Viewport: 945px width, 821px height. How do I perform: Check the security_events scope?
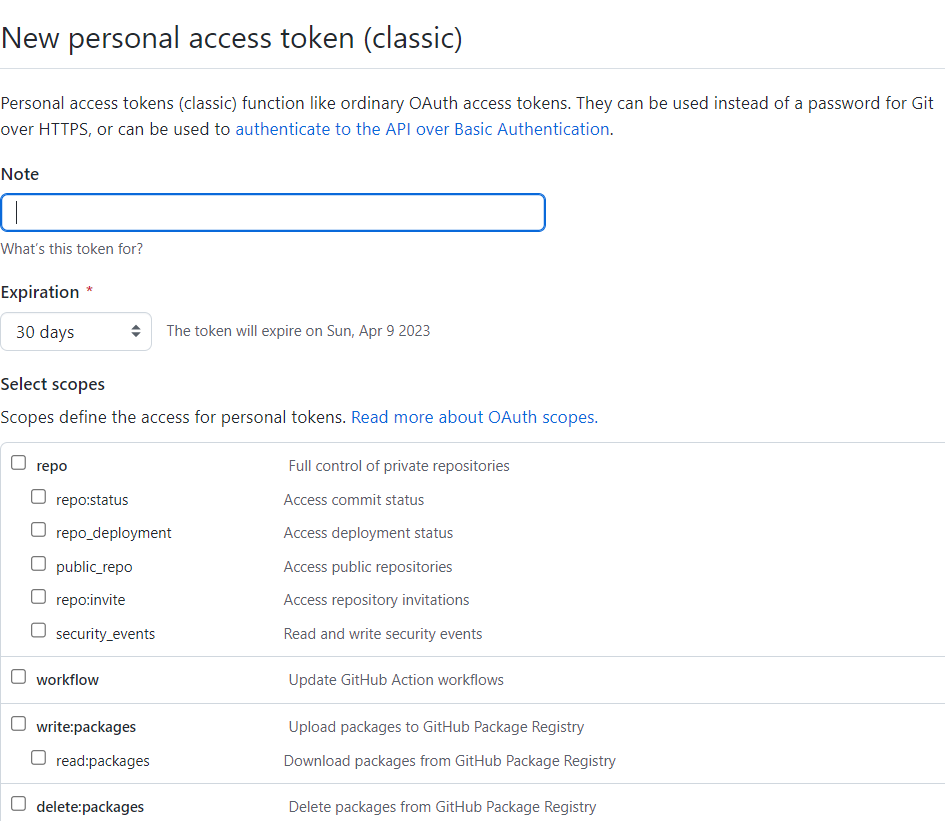click(39, 631)
